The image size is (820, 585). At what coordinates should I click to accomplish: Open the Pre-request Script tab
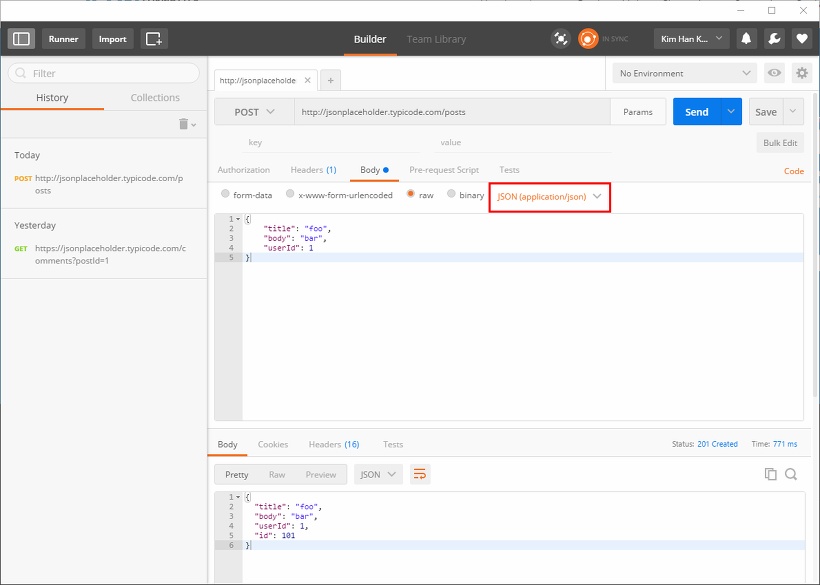point(444,170)
